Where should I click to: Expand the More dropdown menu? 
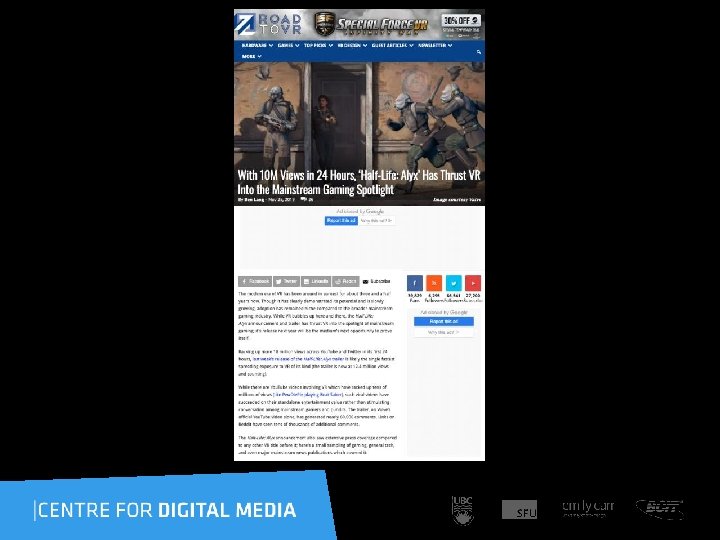(x=251, y=56)
